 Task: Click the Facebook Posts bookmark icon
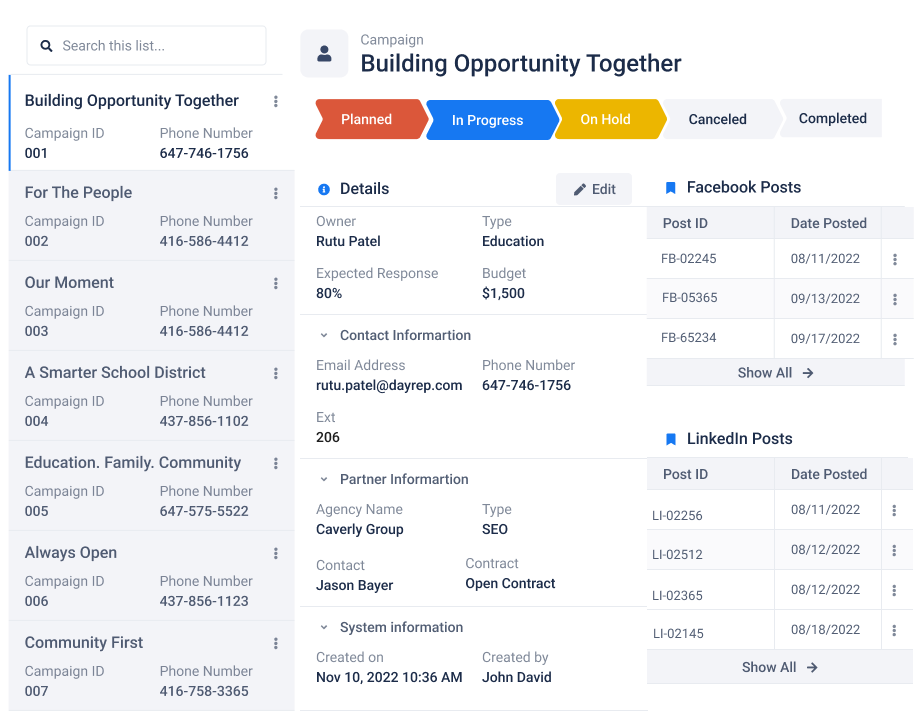[x=670, y=188]
